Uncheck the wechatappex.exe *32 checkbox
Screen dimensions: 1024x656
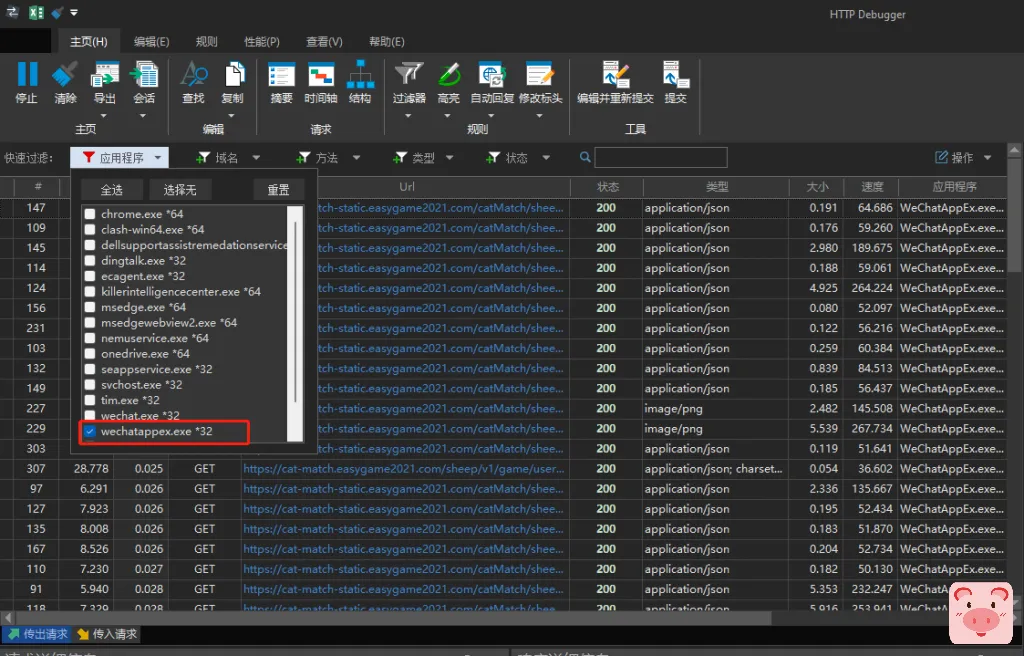point(90,432)
